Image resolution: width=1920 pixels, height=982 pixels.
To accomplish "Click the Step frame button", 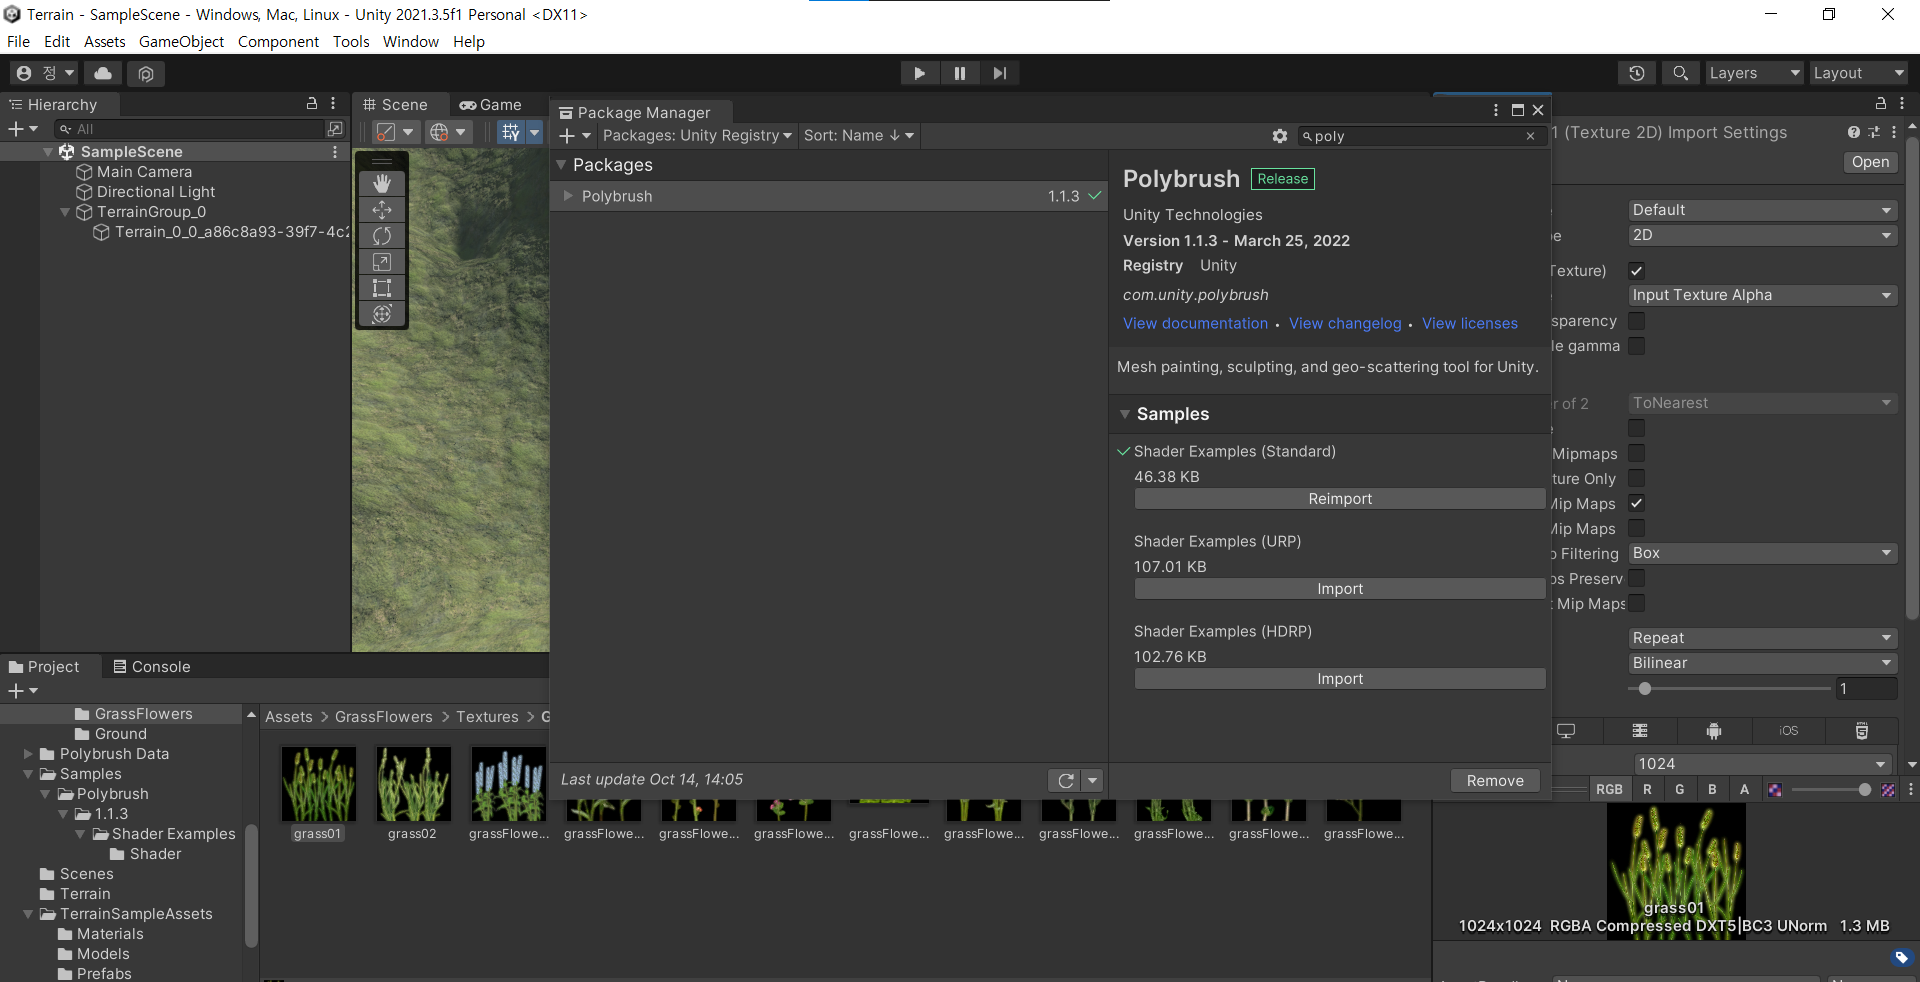I will tap(999, 73).
